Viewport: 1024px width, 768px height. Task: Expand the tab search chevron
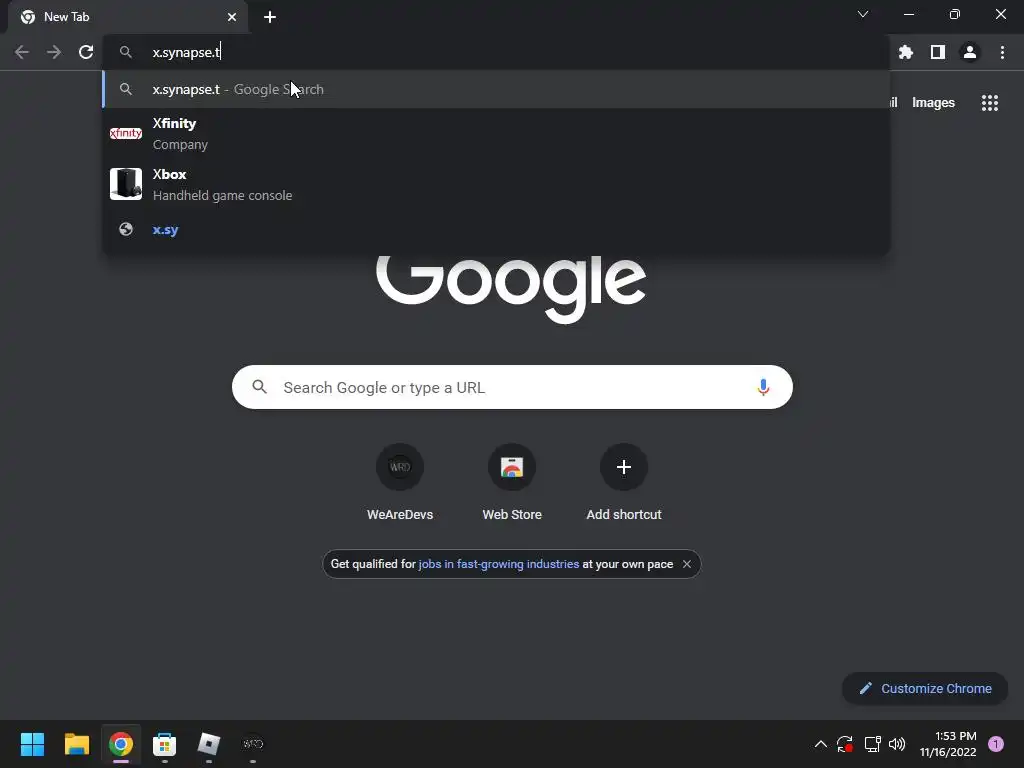(x=863, y=14)
